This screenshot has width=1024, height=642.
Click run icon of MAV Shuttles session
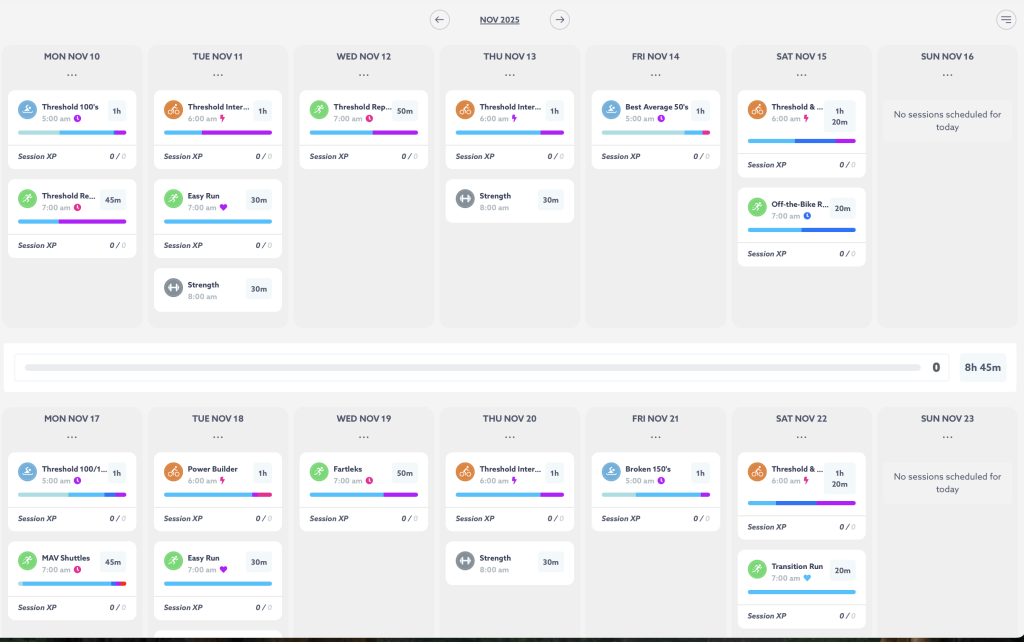(27, 560)
